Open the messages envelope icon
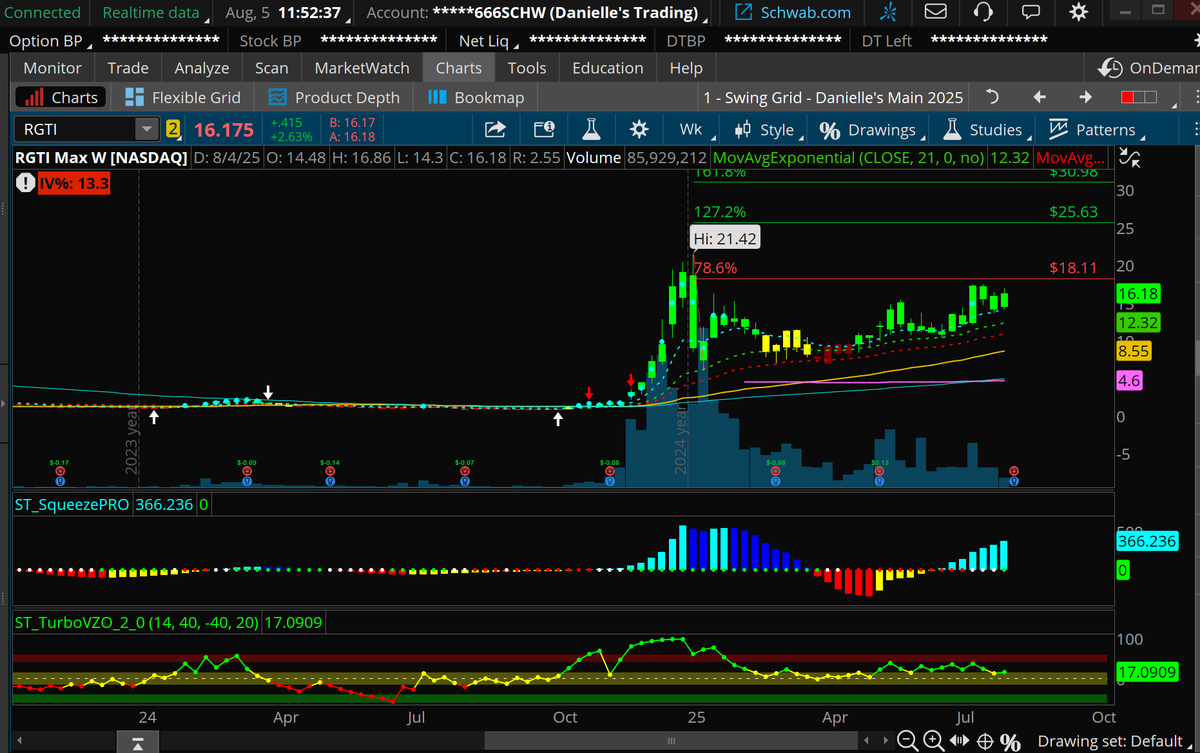 (935, 13)
